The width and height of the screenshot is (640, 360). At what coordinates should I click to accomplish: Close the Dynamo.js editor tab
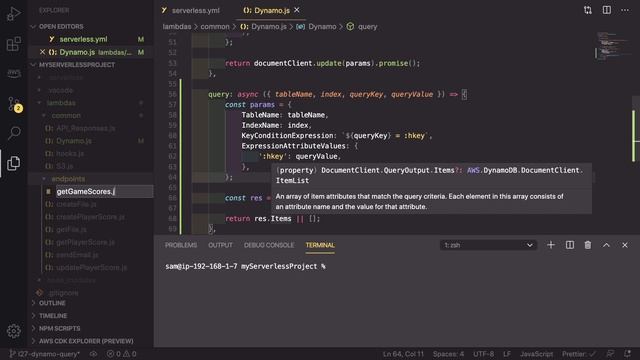pyautogui.click(x=297, y=10)
